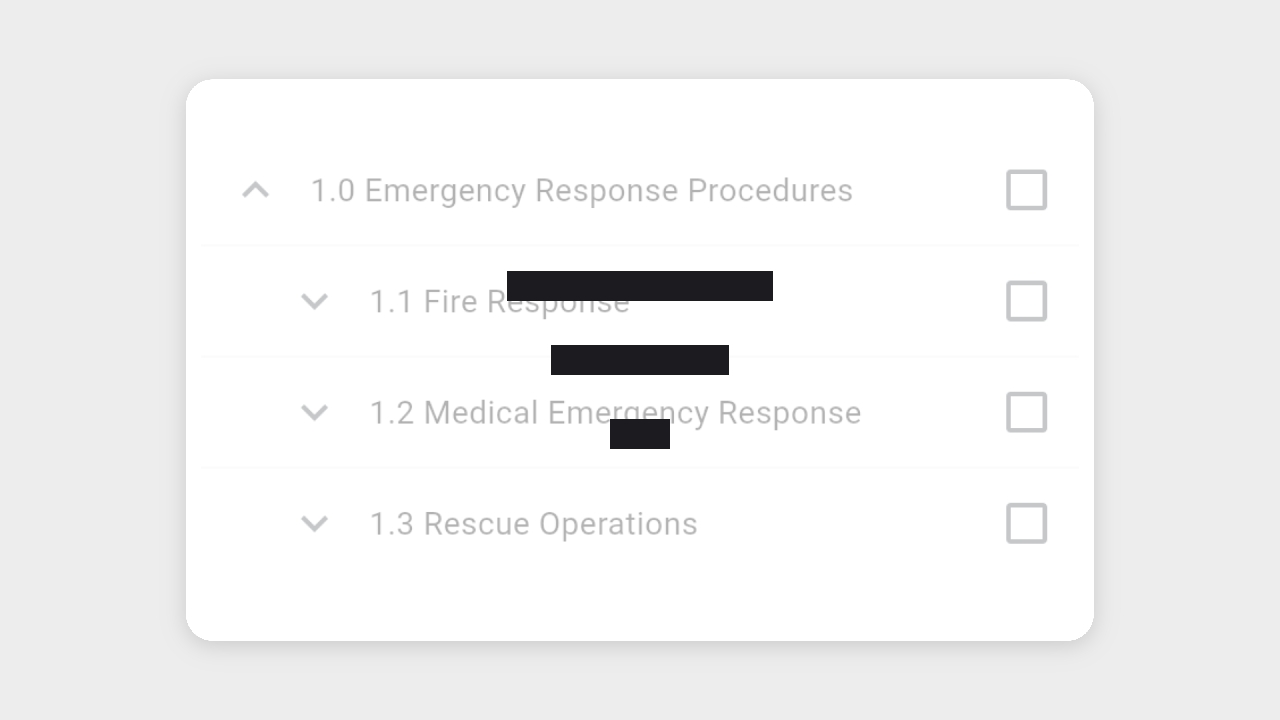Viewport: 1280px width, 720px height.
Task: Click the medium black bar below Fire Response
Action: pyautogui.click(x=640, y=360)
